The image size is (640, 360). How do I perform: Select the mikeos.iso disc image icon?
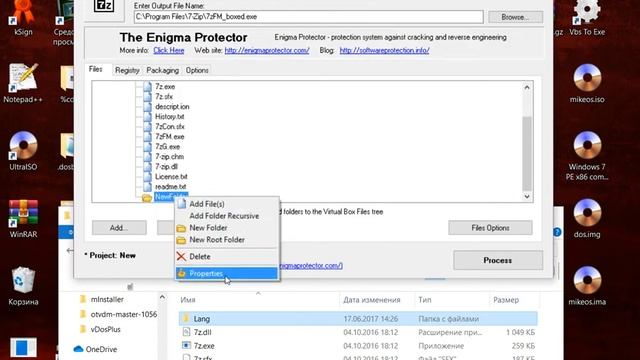pos(587,83)
